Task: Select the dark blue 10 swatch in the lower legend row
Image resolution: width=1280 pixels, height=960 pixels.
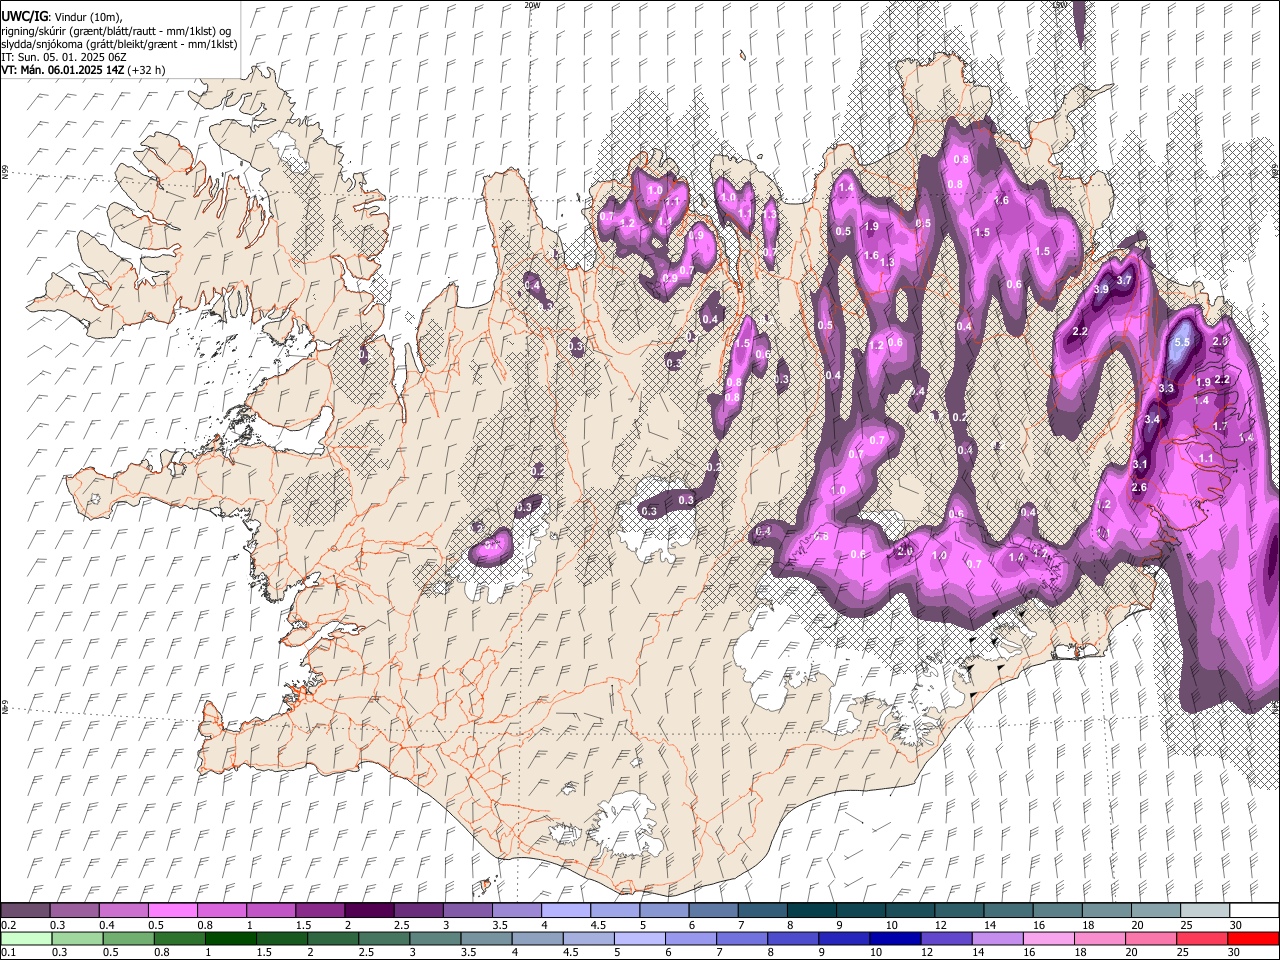Action: point(896,939)
